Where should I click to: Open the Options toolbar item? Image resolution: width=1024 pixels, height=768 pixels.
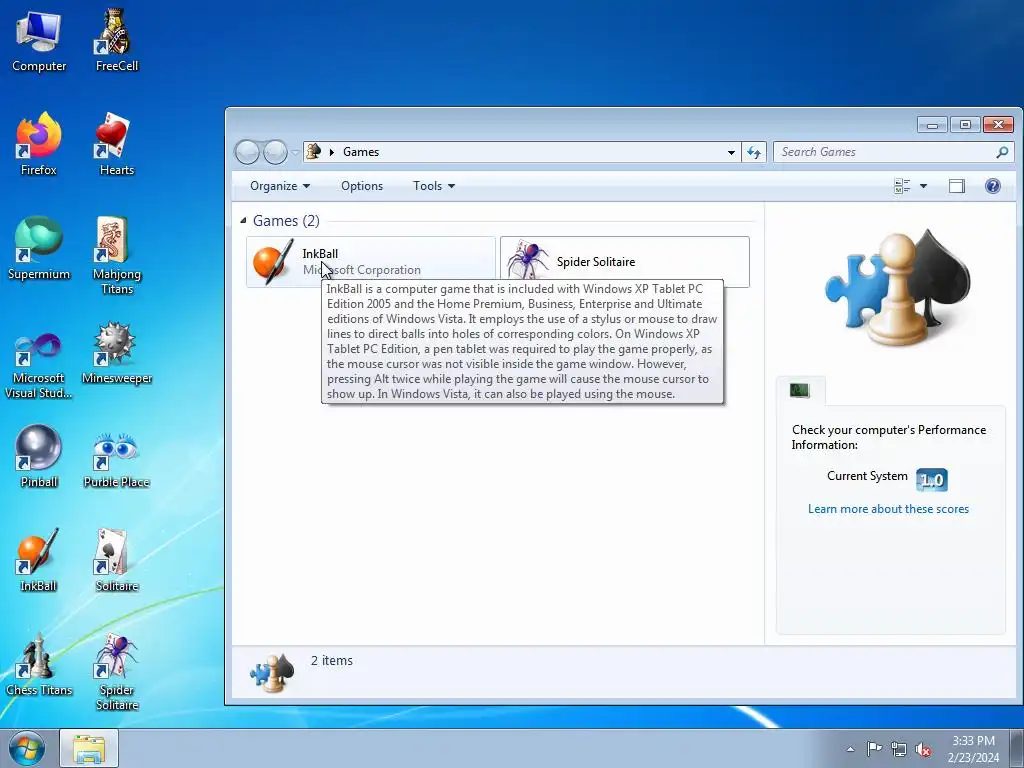coord(362,186)
